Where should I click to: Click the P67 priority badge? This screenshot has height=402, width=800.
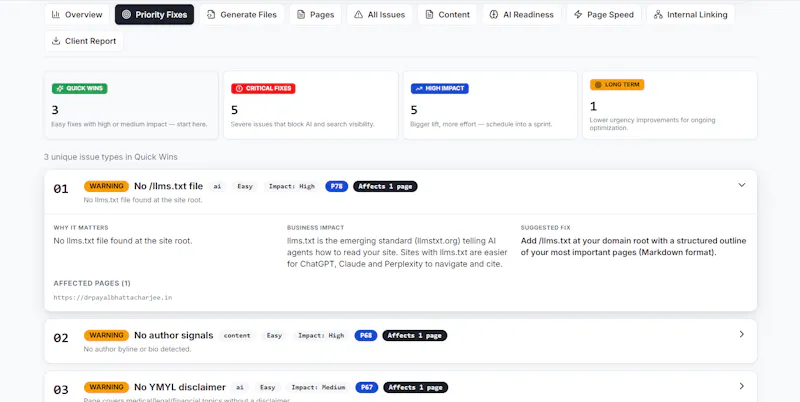(x=367, y=387)
